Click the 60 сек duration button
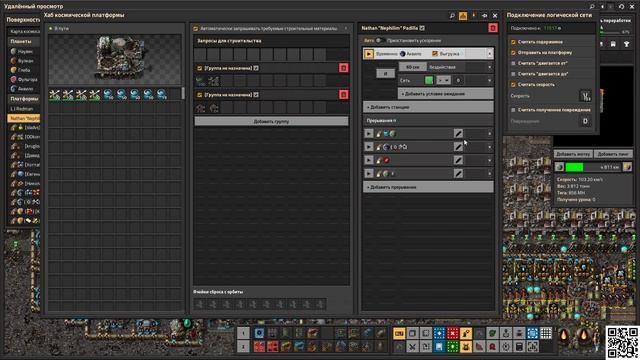This screenshot has height=360, width=640. click(413, 67)
